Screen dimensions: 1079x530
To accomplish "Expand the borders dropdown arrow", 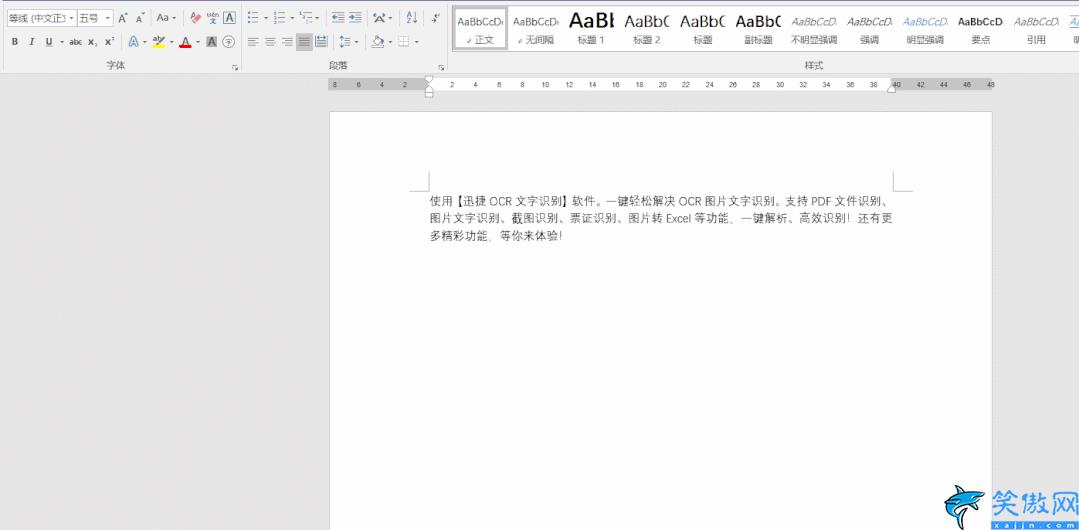I will point(416,42).
